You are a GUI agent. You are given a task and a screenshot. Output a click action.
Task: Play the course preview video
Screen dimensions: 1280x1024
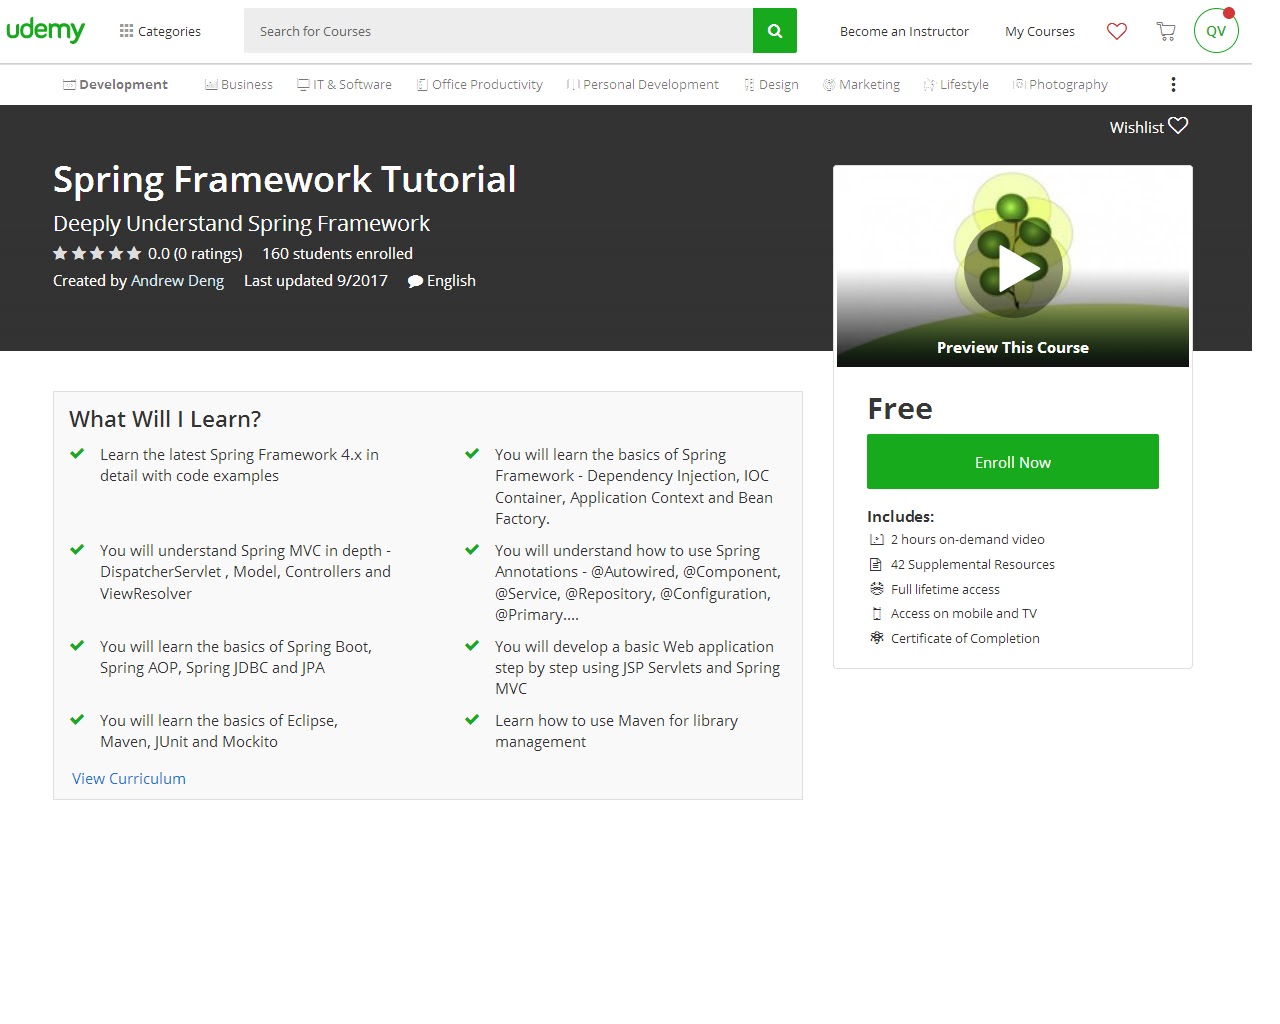[x=1013, y=268]
